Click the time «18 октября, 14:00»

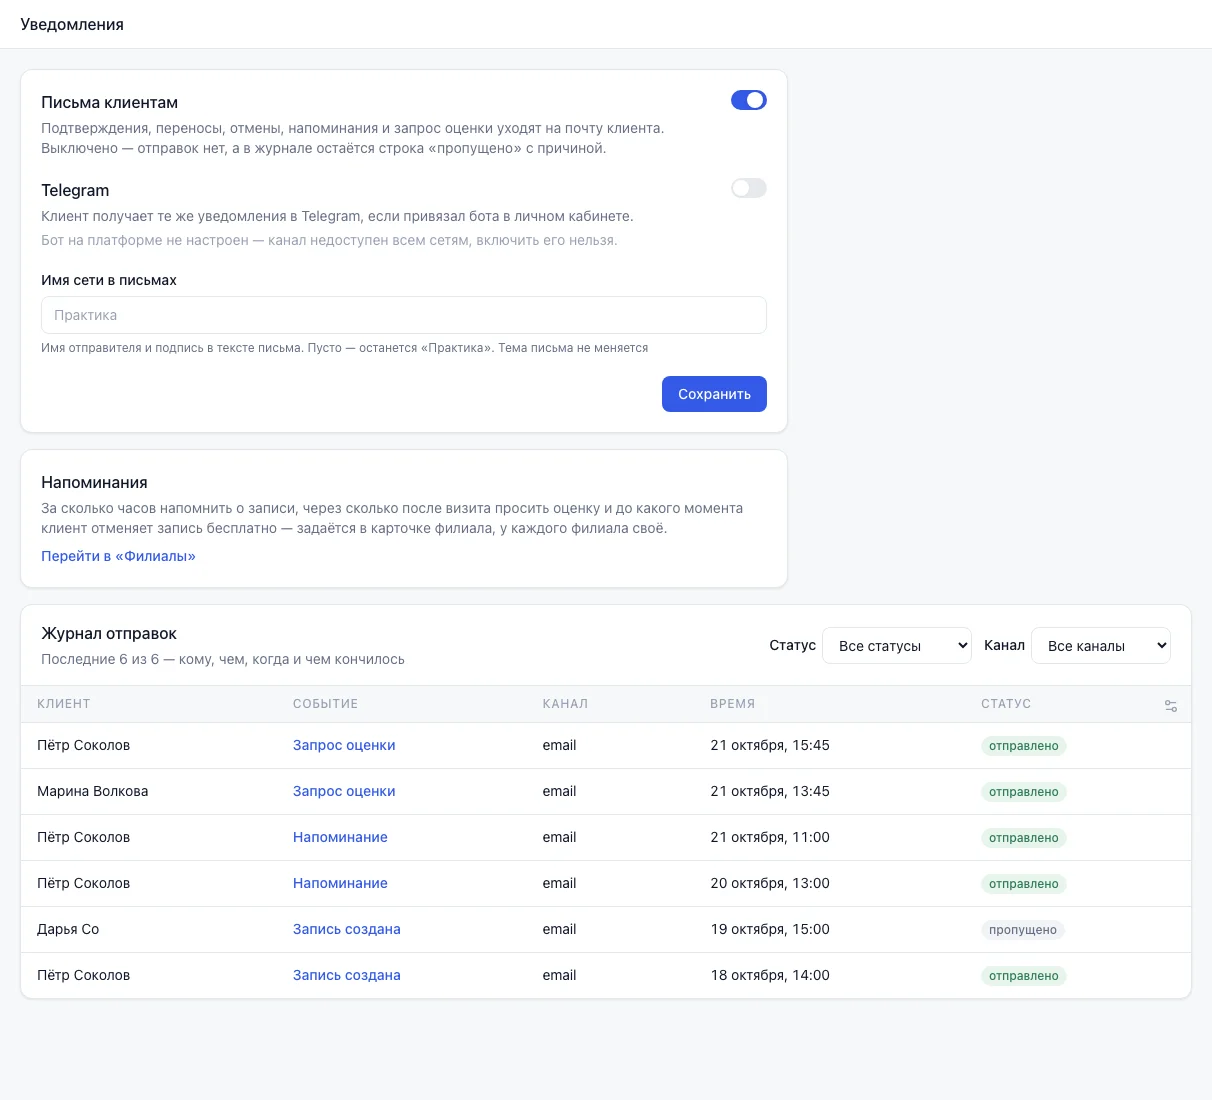coord(770,975)
